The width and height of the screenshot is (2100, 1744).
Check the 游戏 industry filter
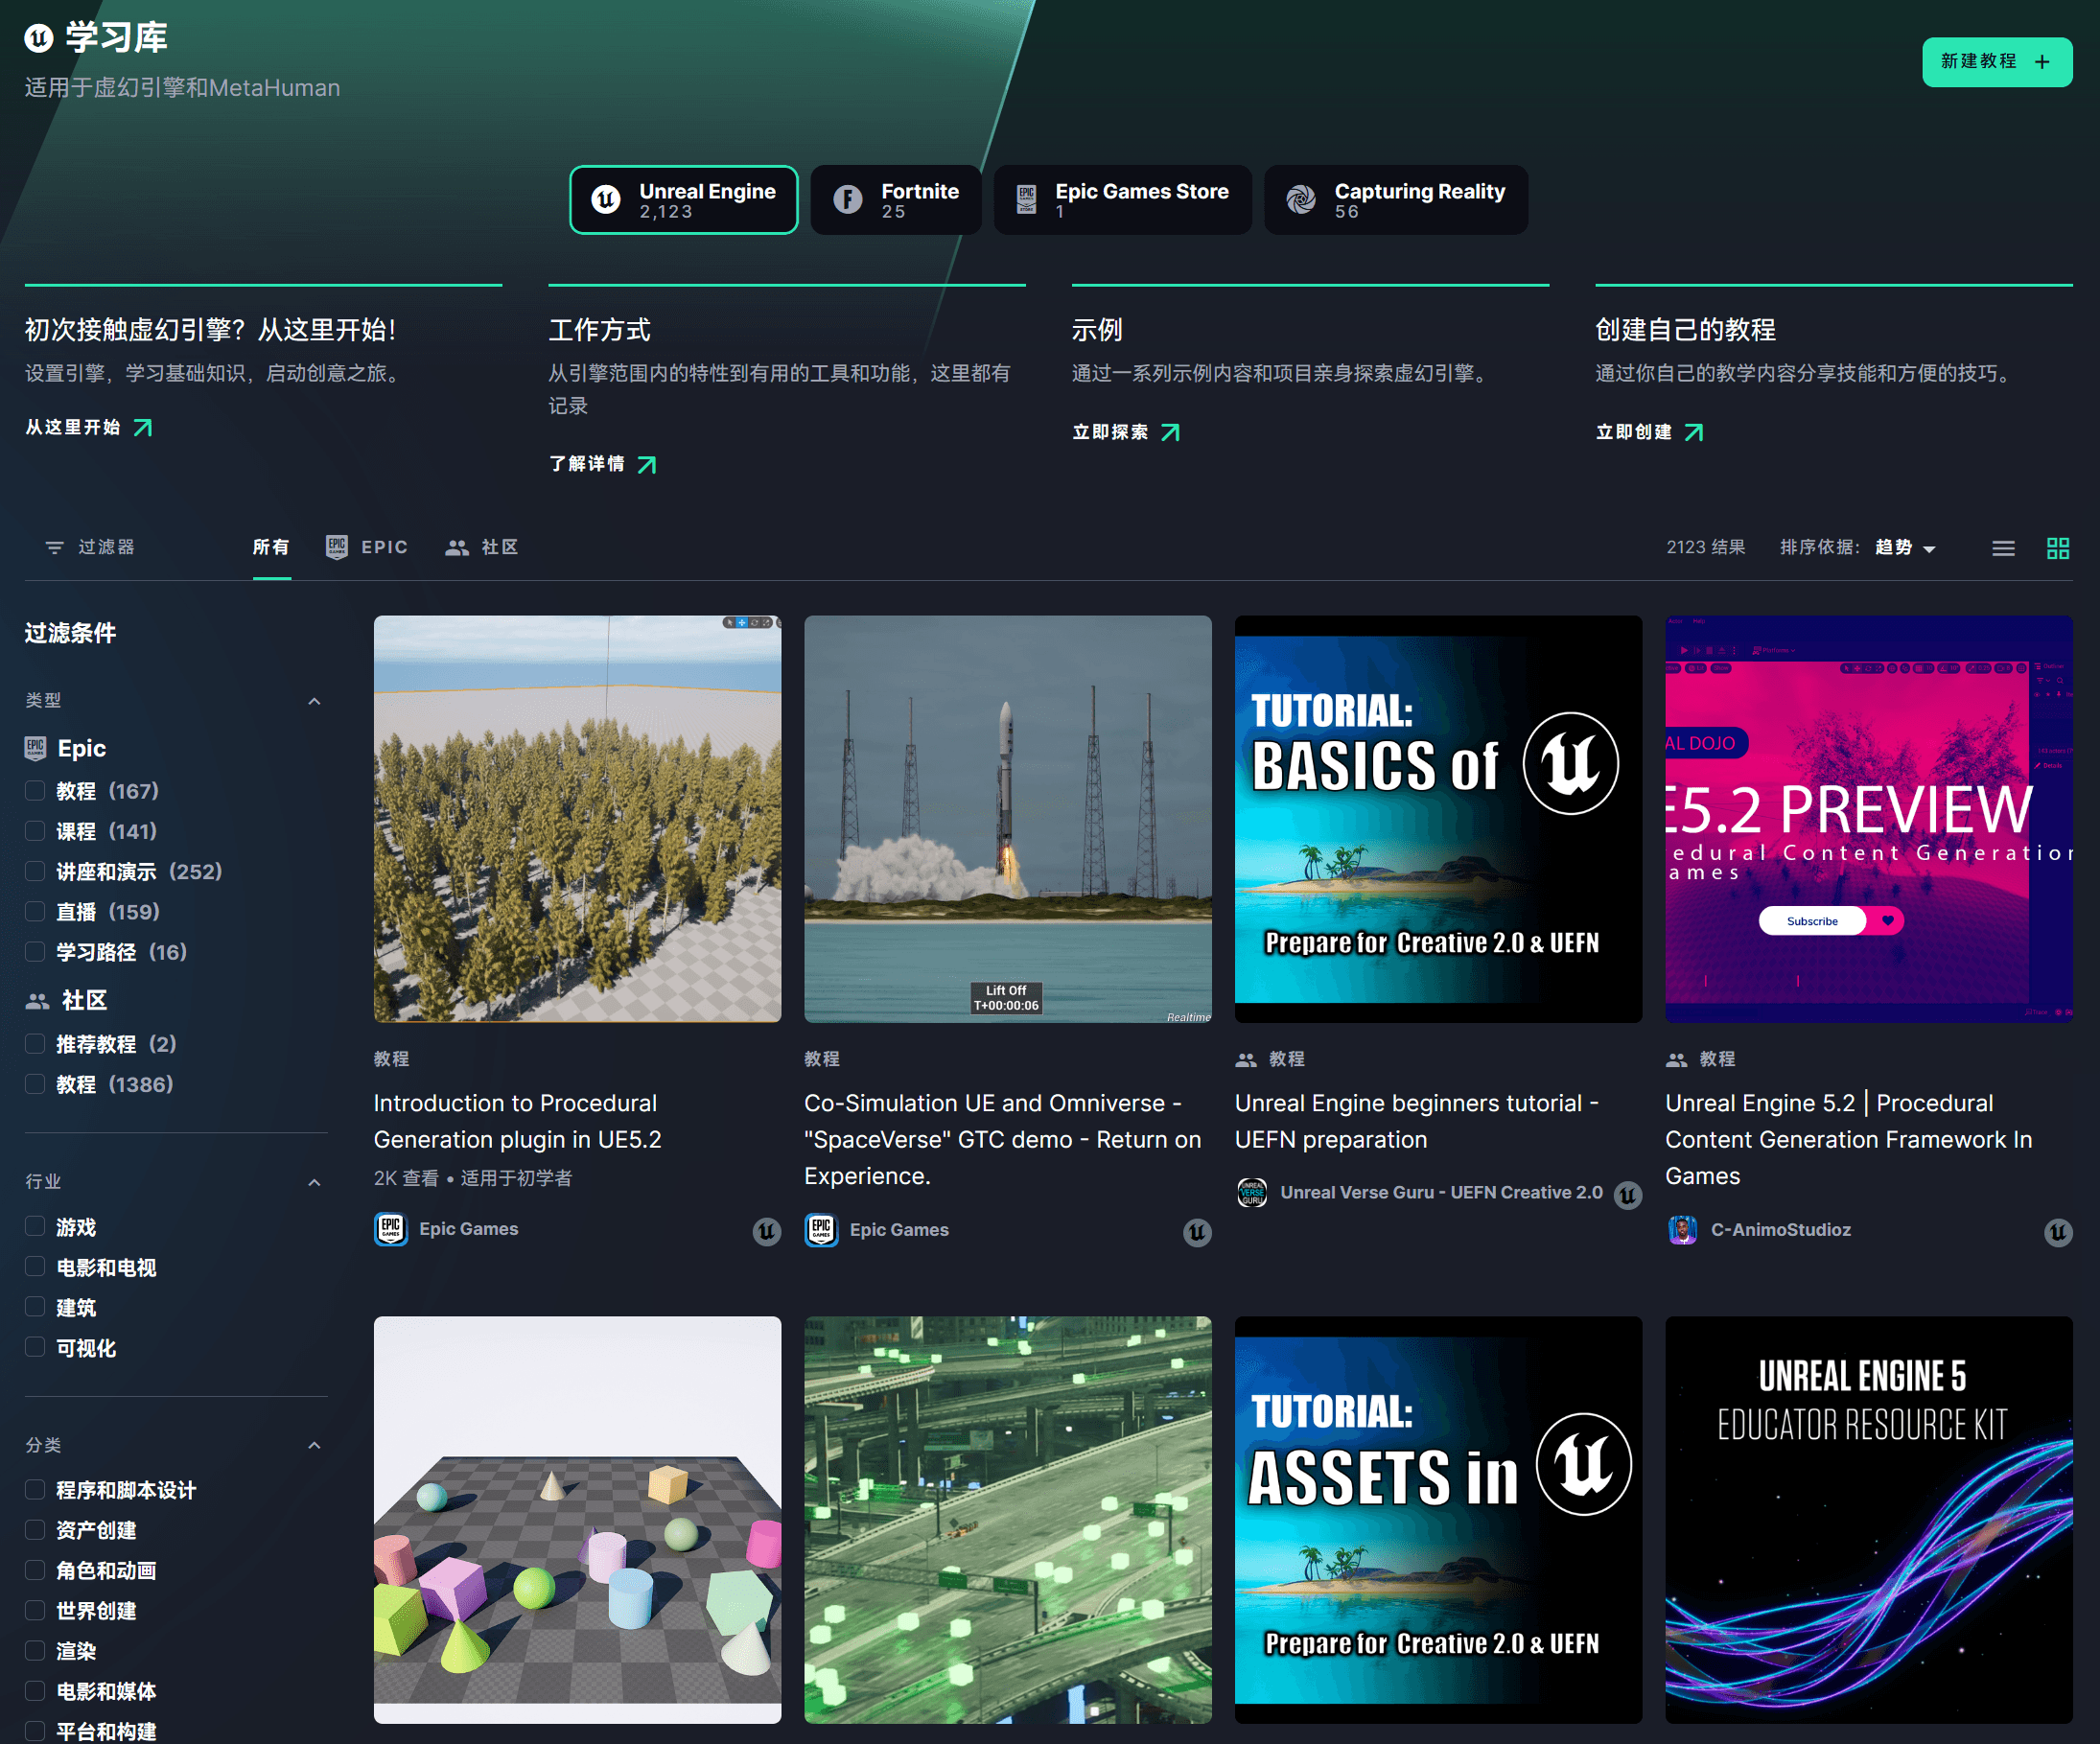(35, 1227)
